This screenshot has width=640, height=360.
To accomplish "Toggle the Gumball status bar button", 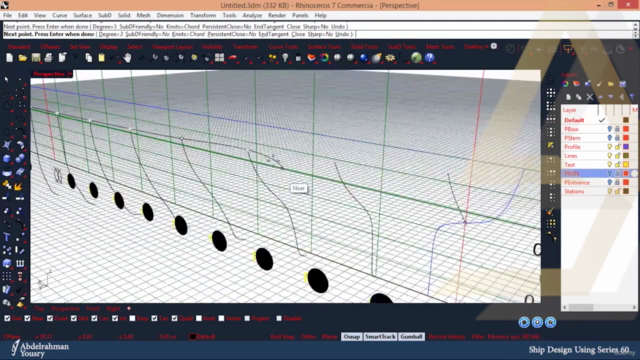I will click(411, 337).
